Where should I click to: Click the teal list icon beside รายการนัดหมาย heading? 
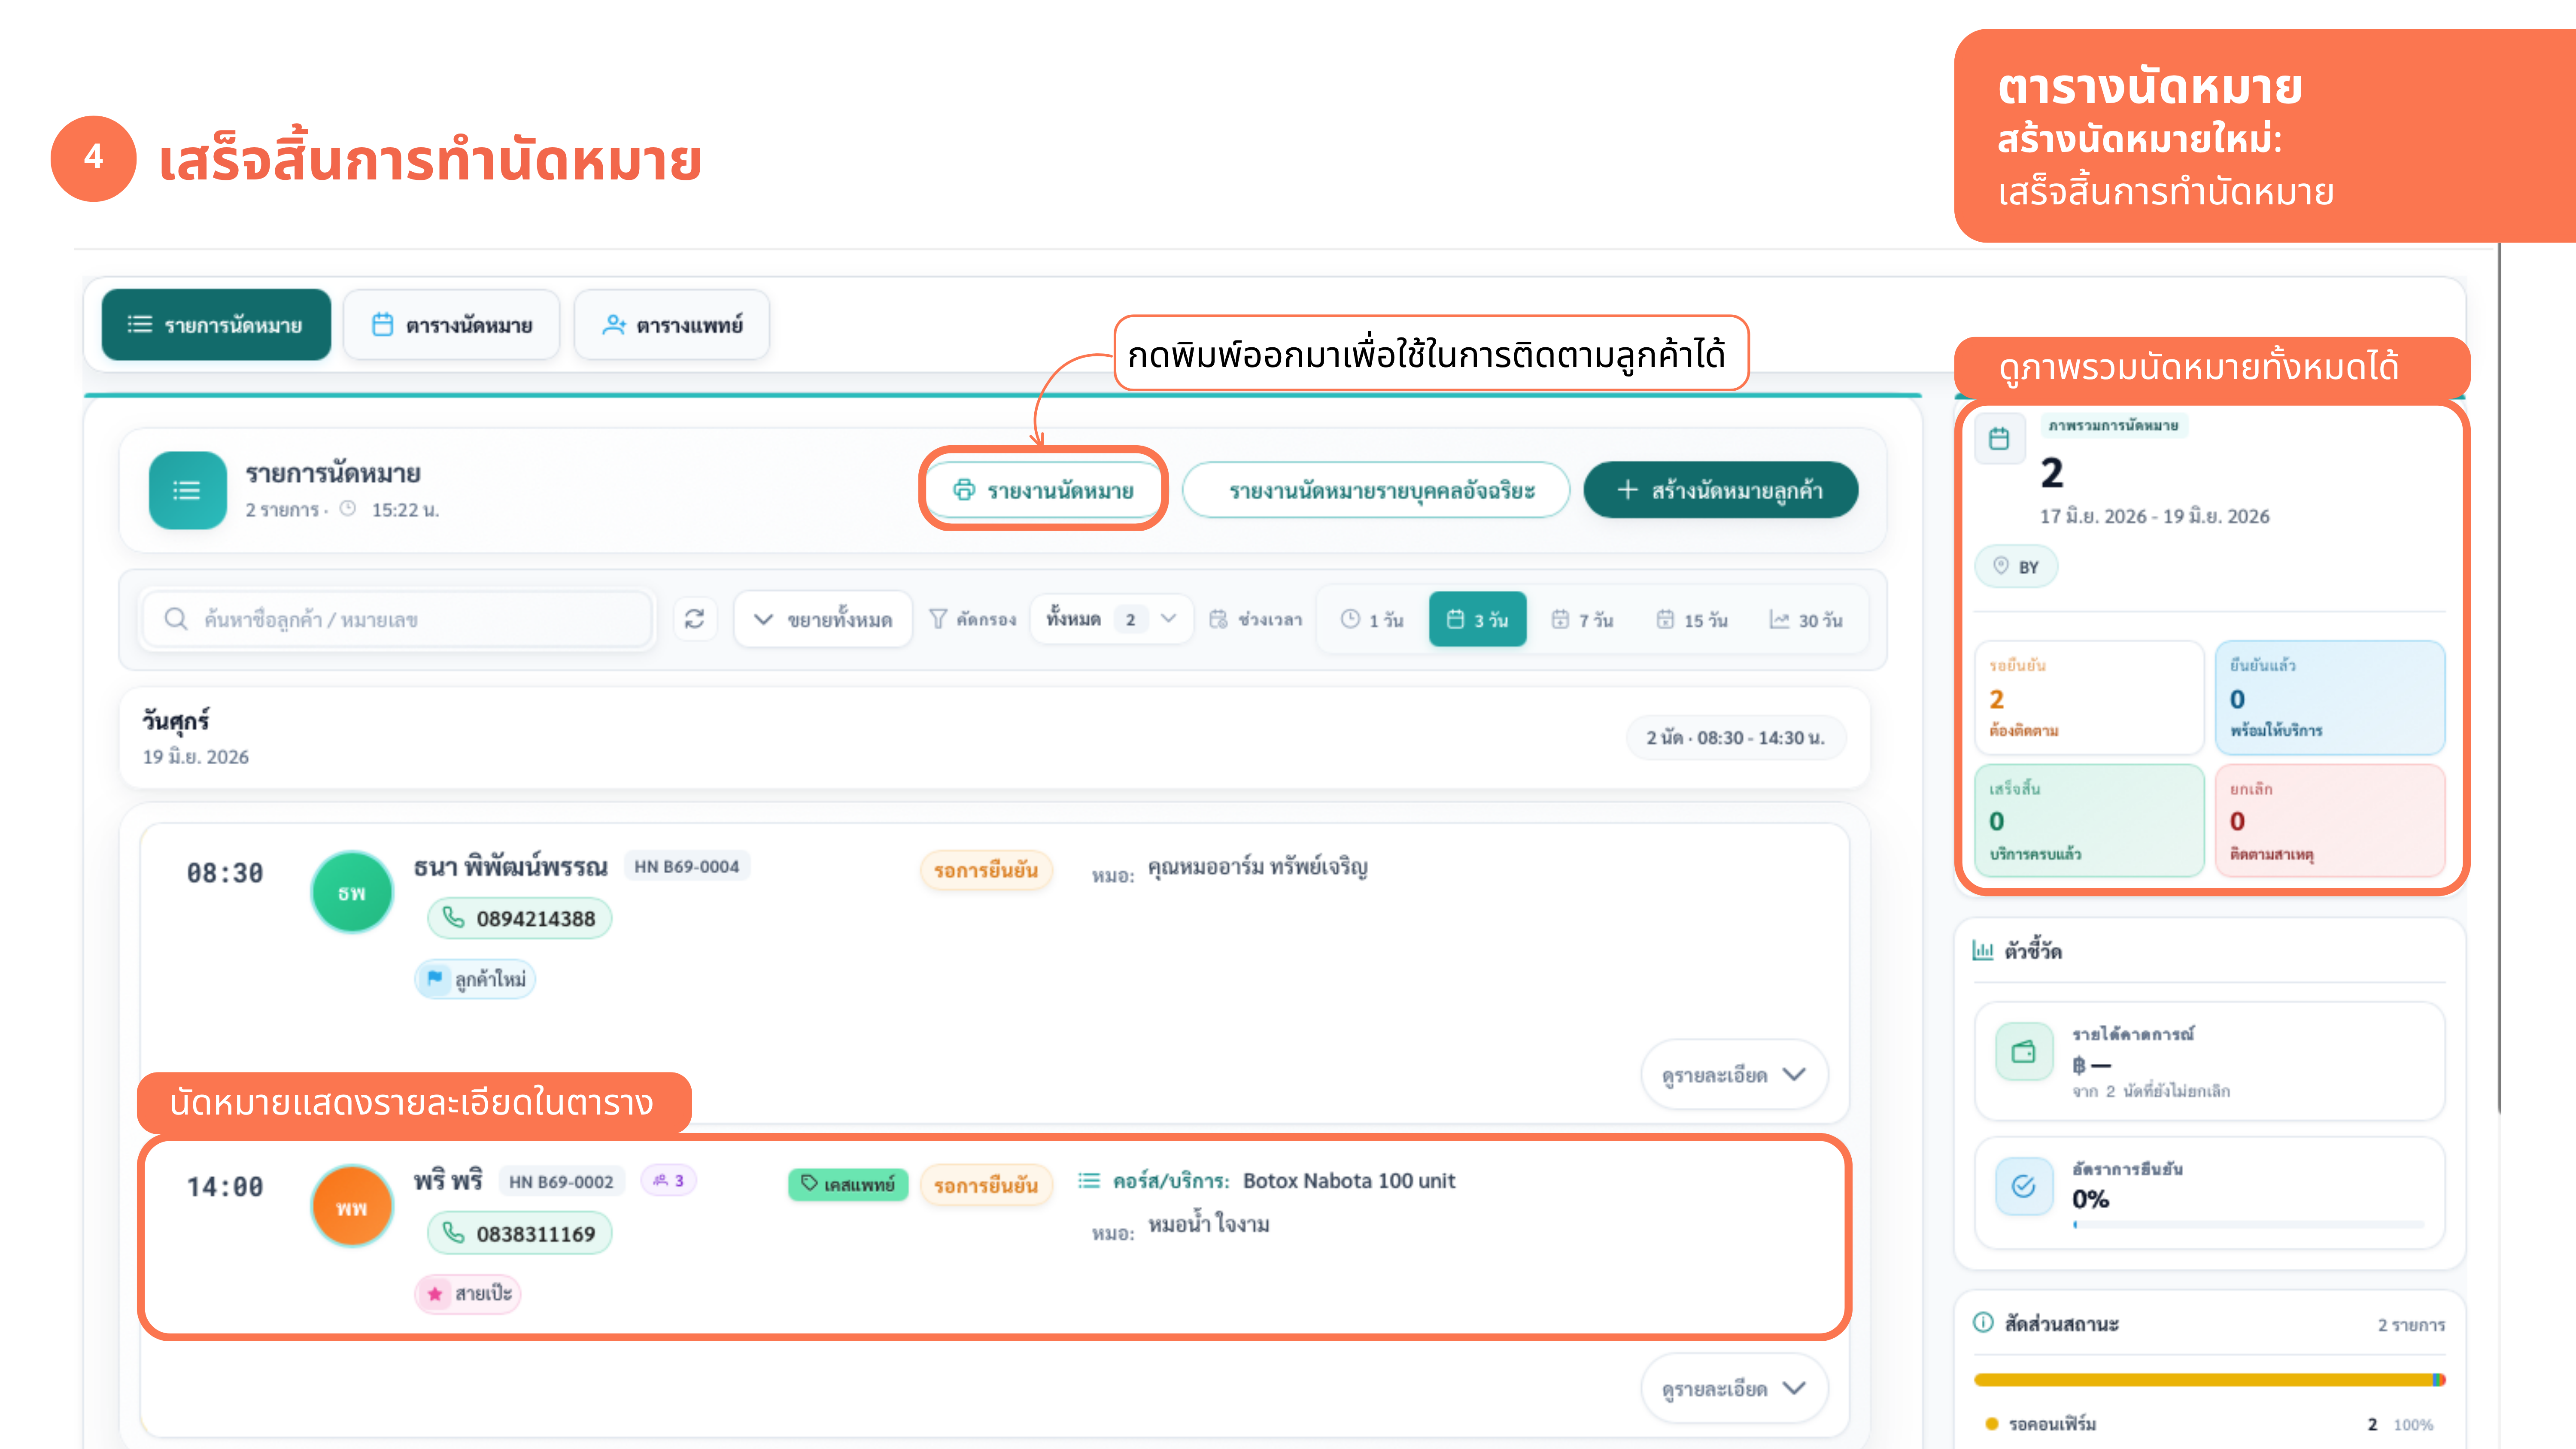click(x=187, y=490)
